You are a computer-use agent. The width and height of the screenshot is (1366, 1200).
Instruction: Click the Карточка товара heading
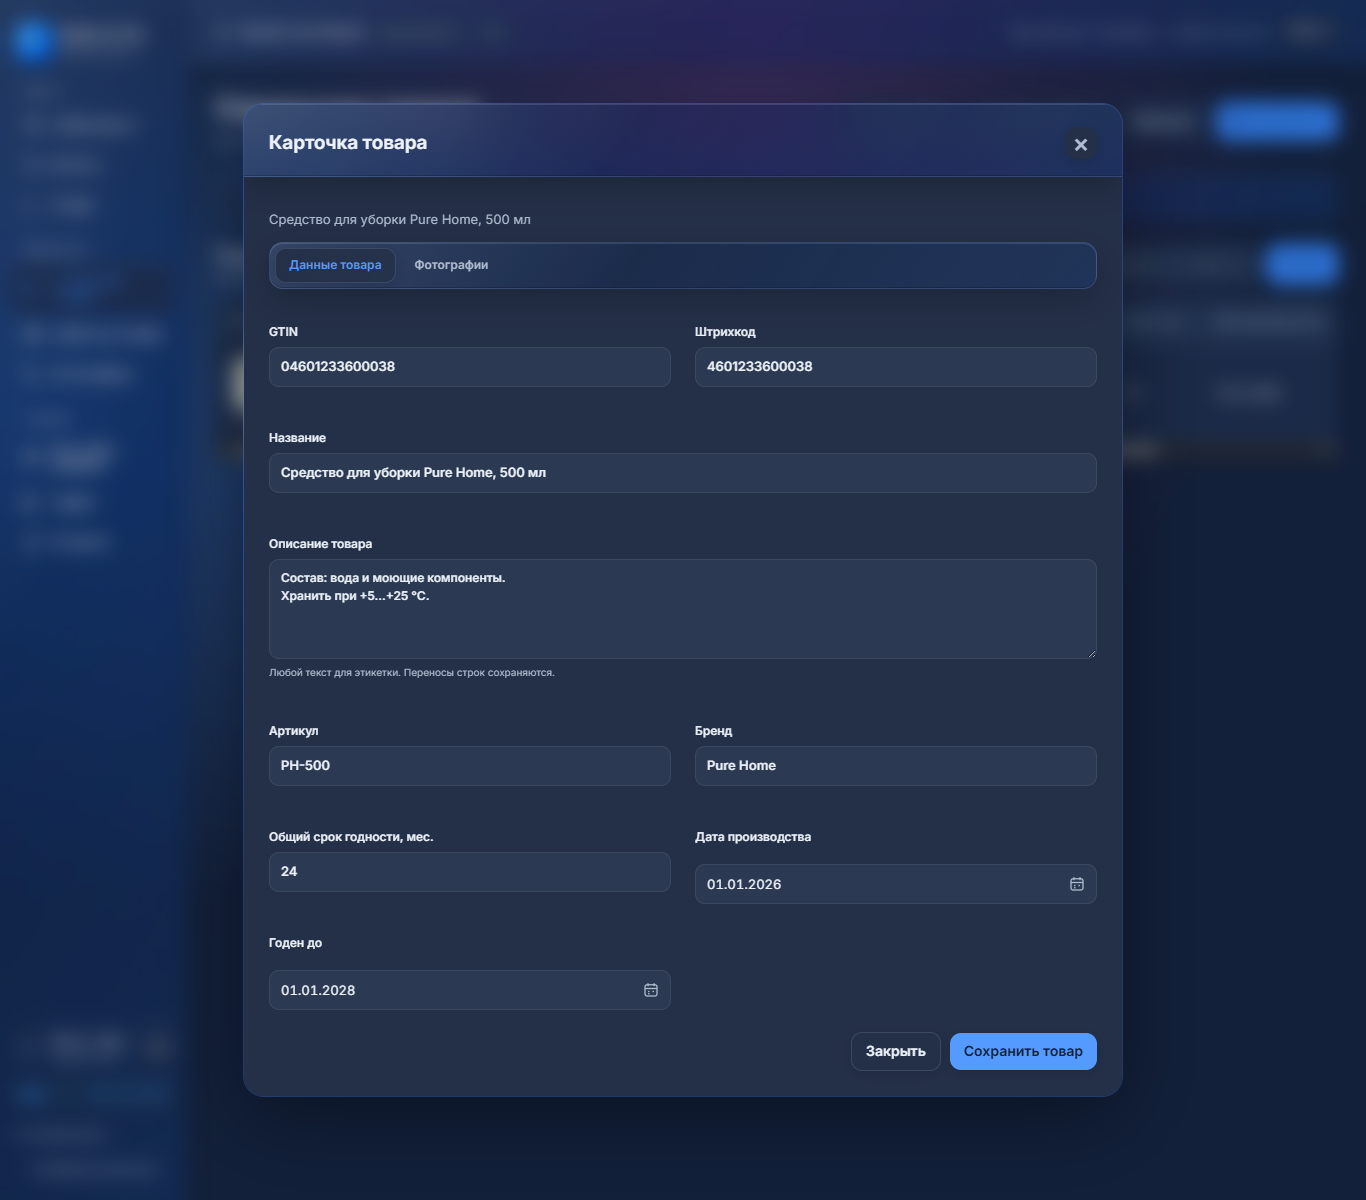point(348,143)
